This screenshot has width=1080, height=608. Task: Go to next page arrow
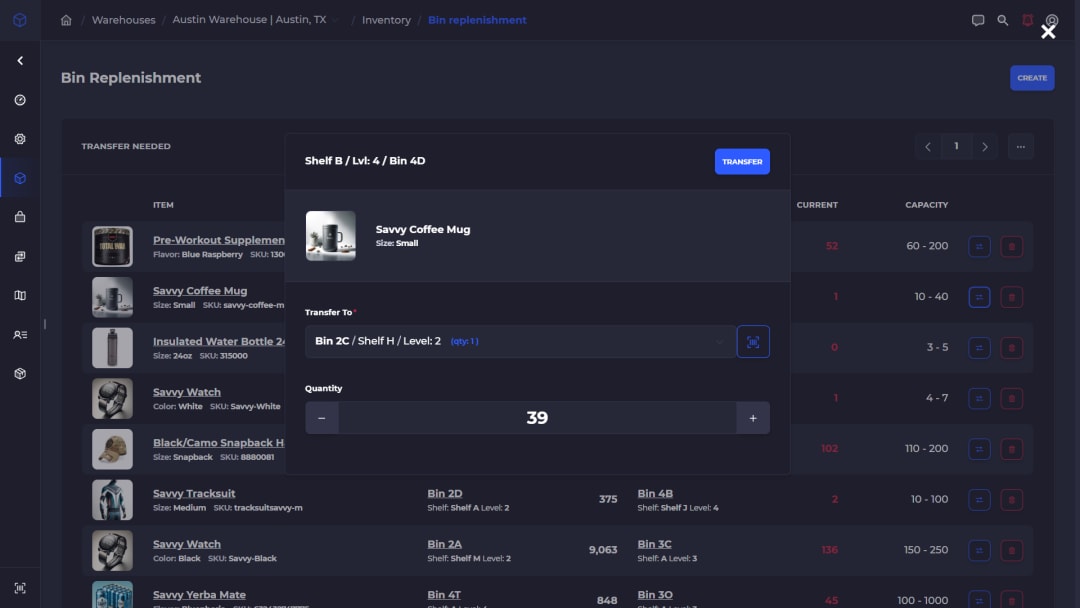pos(984,147)
